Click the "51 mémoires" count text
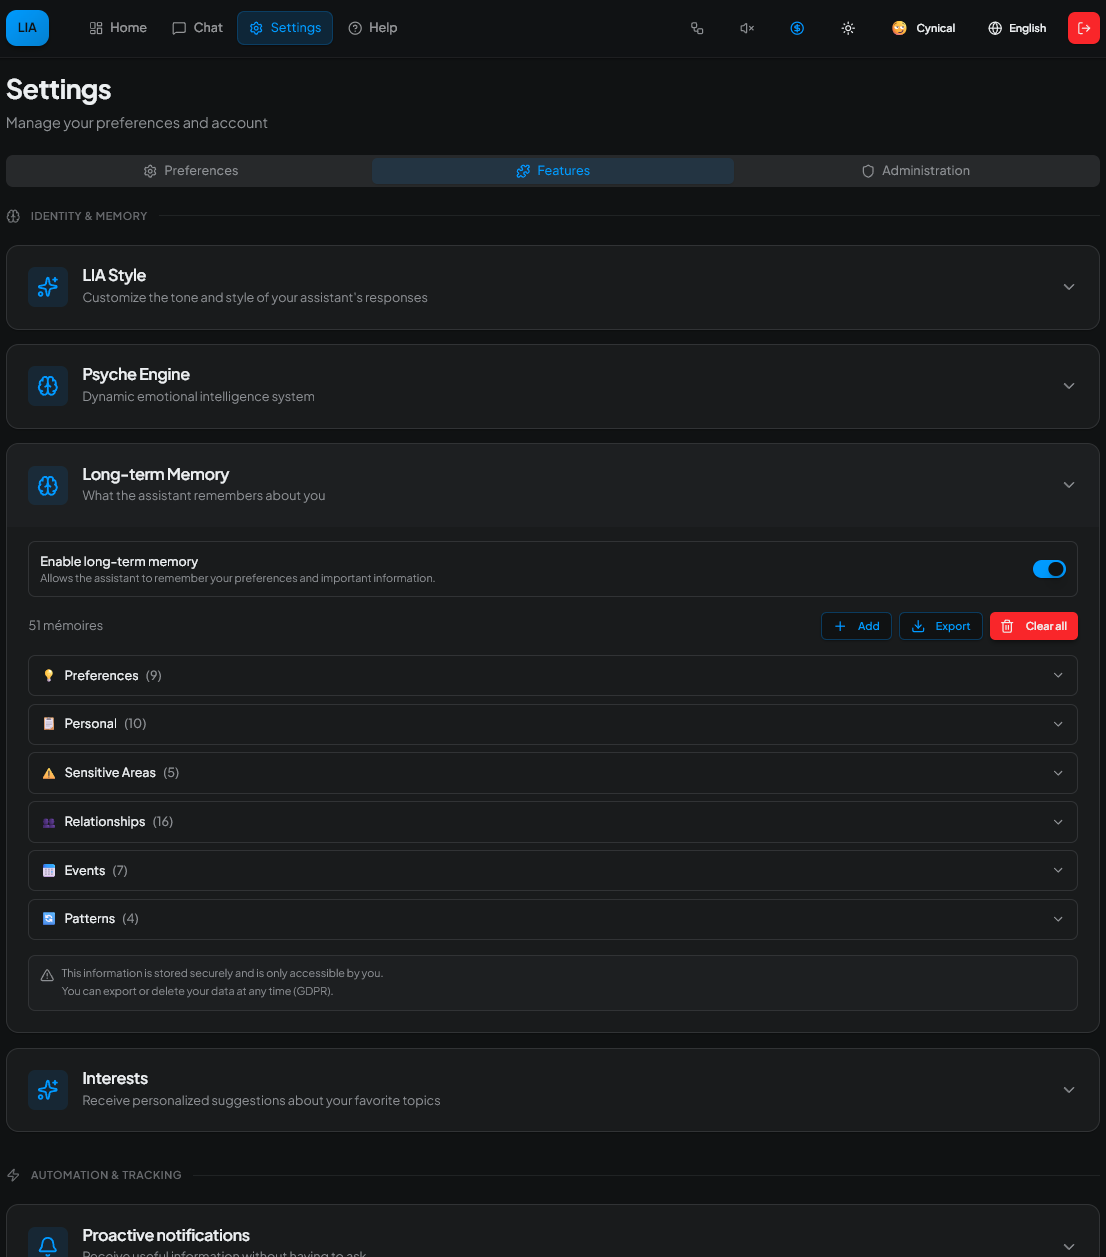Viewport: 1106px width, 1257px height. pos(66,626)
